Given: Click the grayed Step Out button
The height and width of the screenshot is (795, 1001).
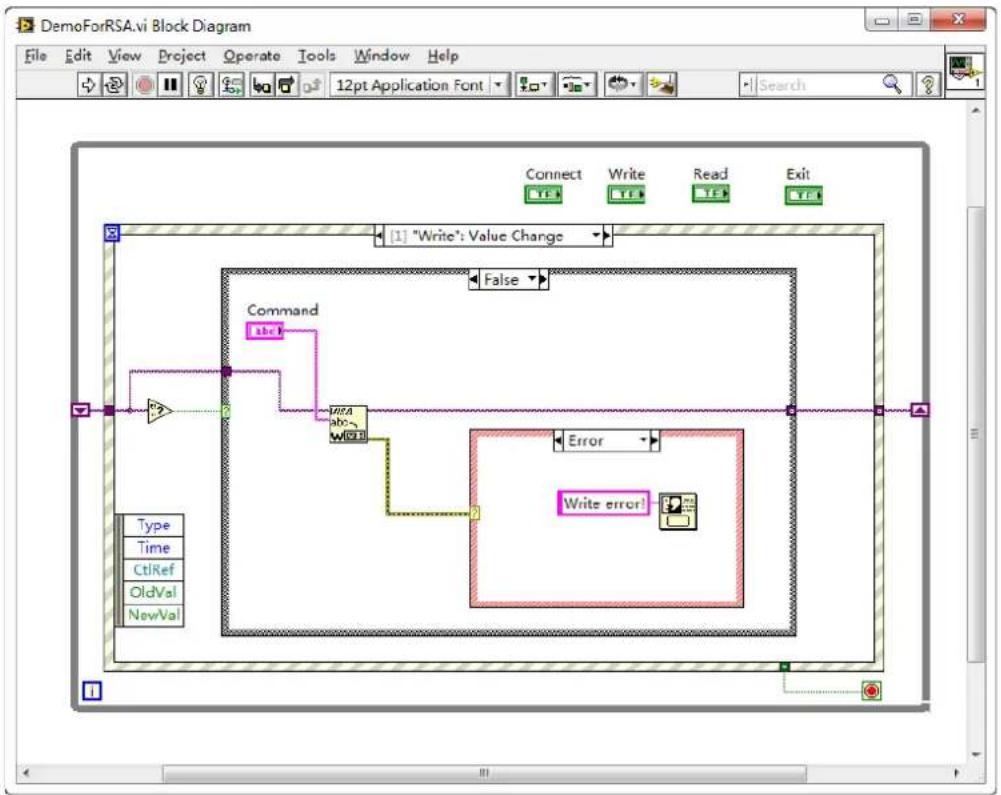Looking at the screenshot, I should (311, 85).
